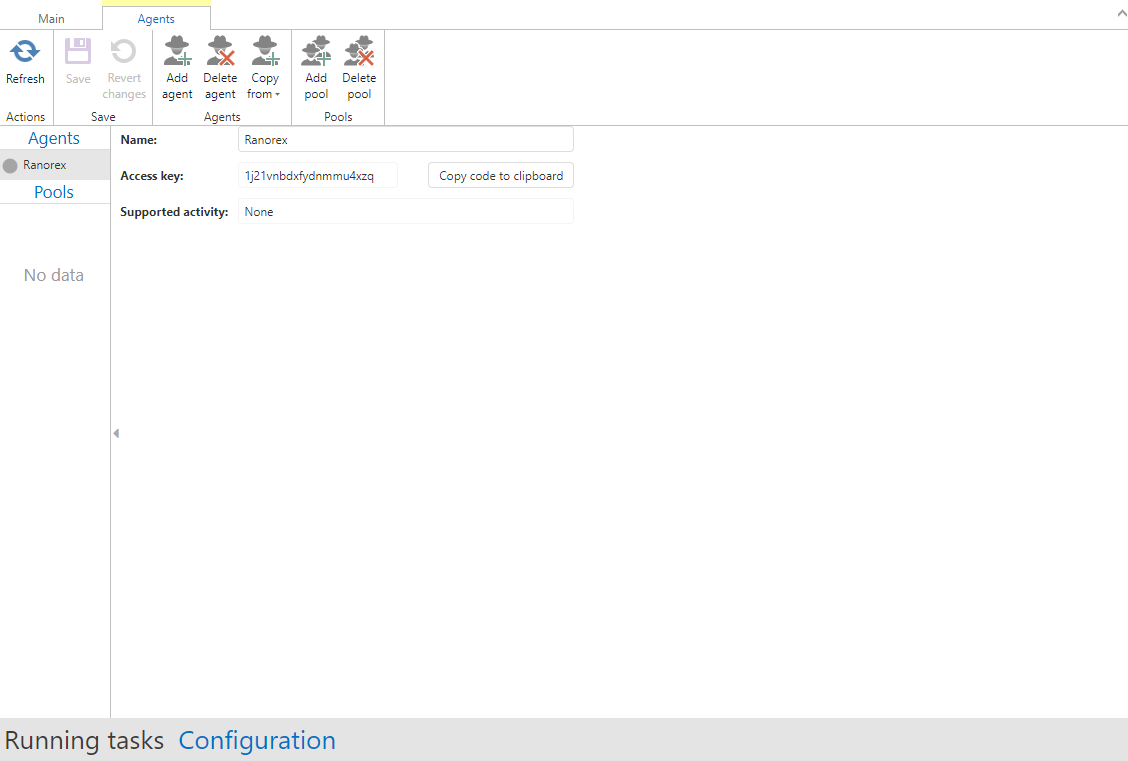
Task: Click the Access key field
Action: coord(318,176)
